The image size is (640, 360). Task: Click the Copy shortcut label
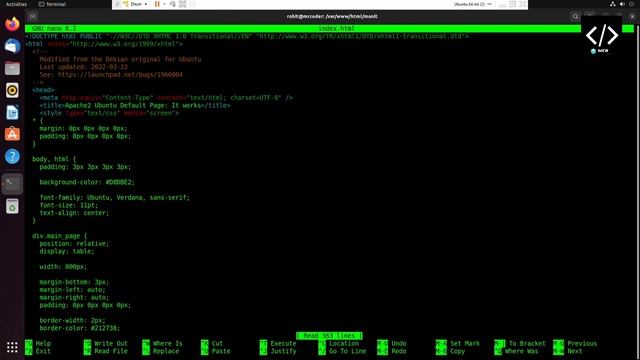(458, 351)
